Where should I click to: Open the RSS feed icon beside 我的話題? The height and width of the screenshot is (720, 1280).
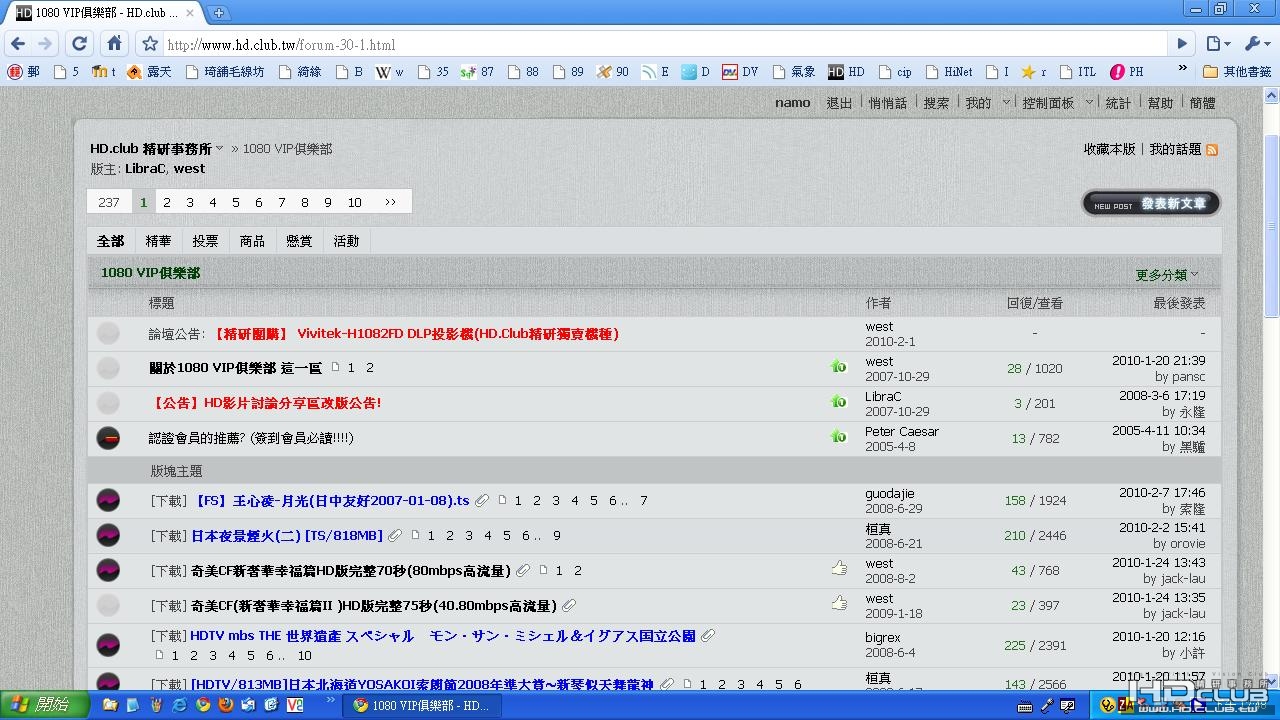tap(1212, 150)
